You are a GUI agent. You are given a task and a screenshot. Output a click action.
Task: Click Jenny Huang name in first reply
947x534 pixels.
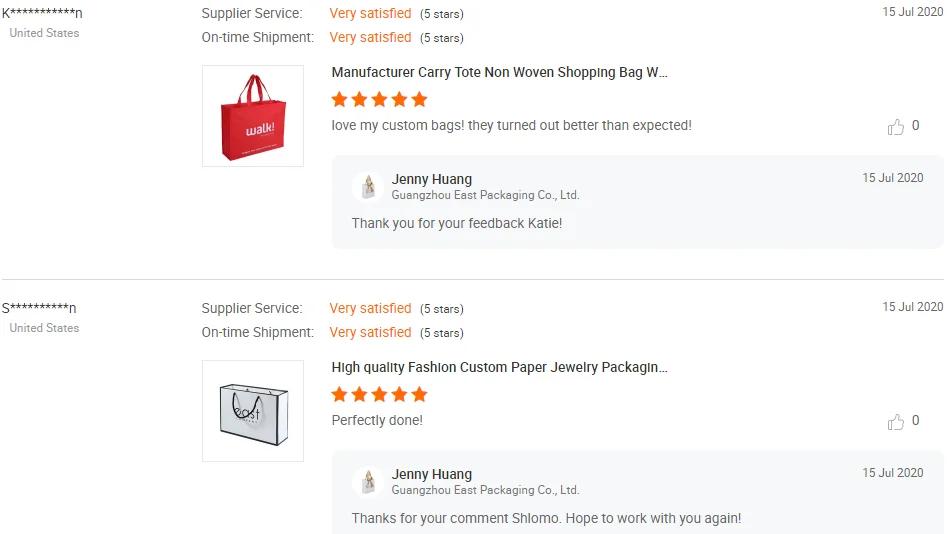pyautogui.click(x=432, y=180)
